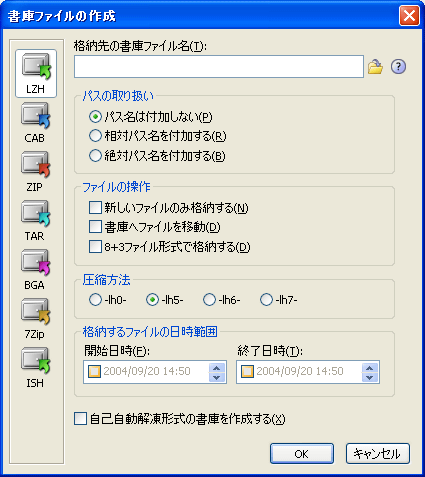Select the LZH archive format icon

[x=36, y=74]
